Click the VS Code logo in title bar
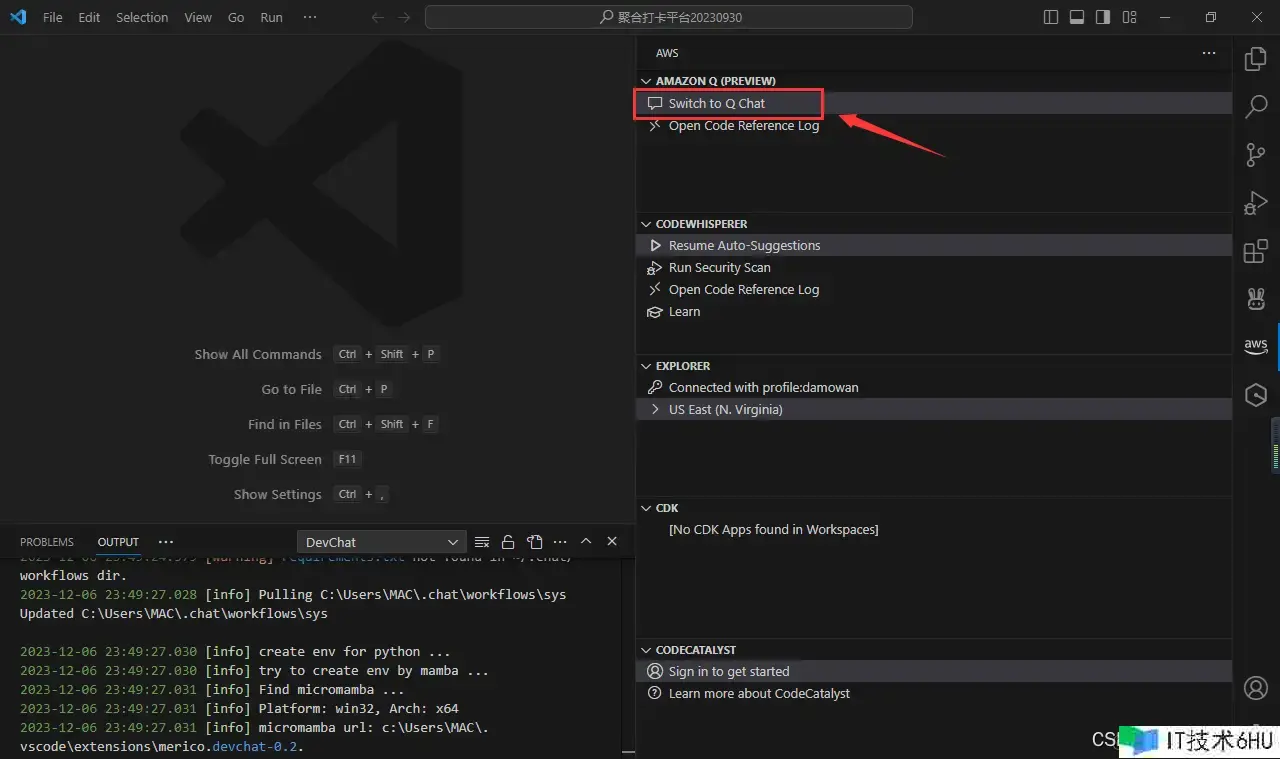The height and width of the screenshot is (759, 1280). pos(18,17)
